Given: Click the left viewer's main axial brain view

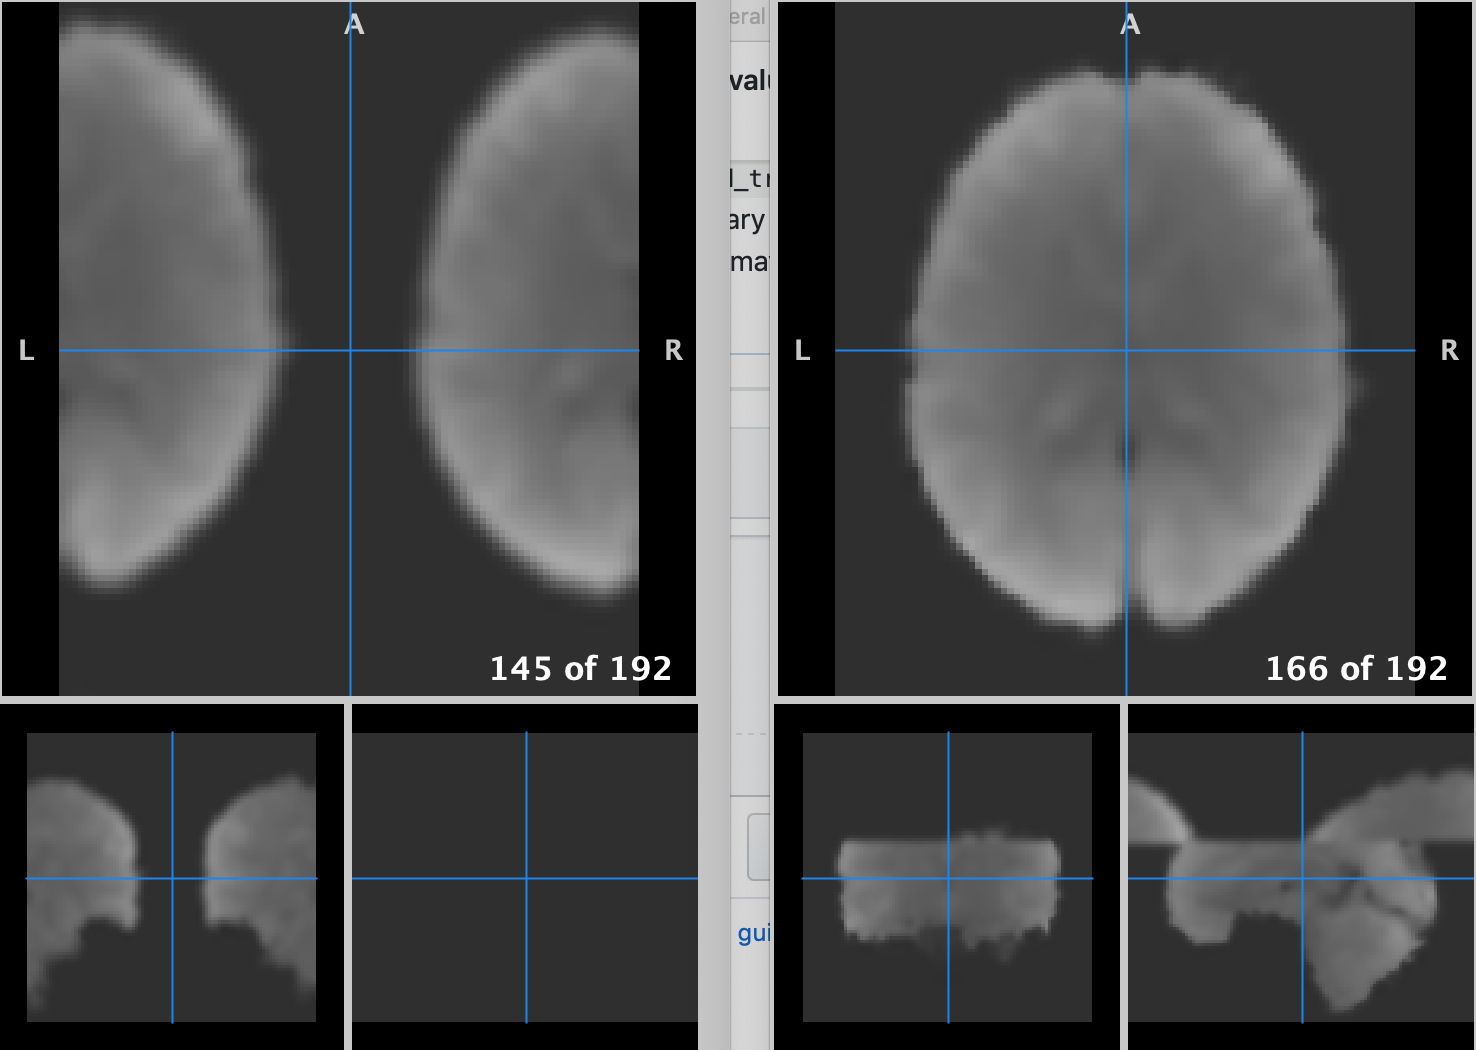Looking at the screenshot, I should coord(349,348).
